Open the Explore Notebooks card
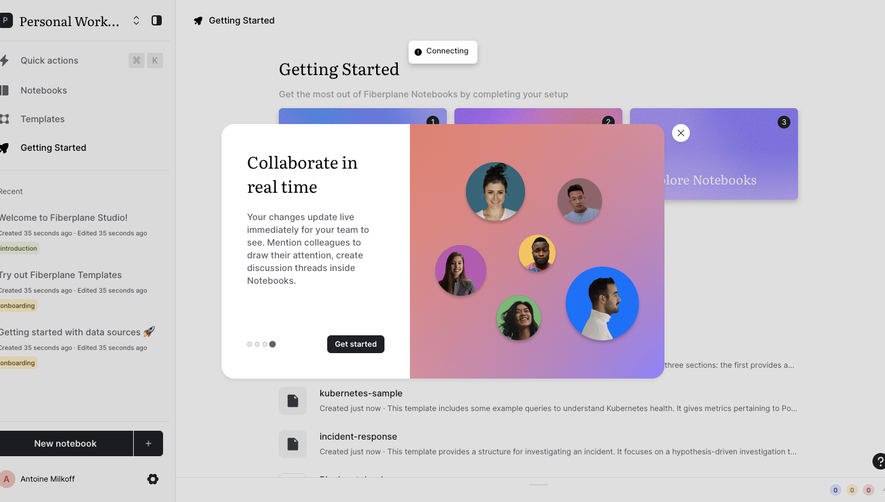 (731, 154)
